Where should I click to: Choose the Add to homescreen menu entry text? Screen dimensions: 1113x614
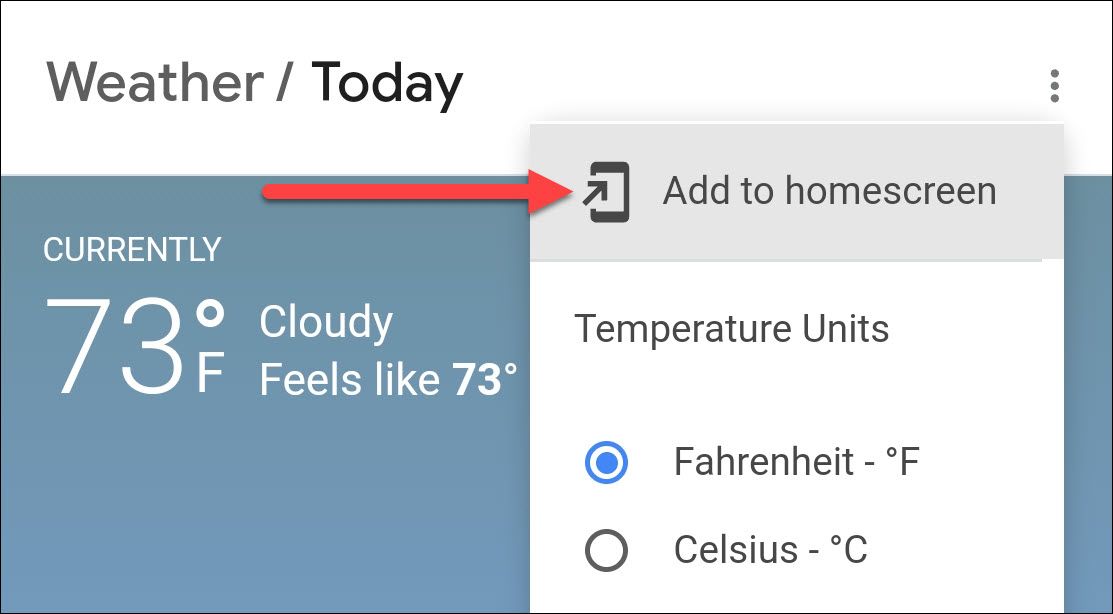click(x=829, y=191)
